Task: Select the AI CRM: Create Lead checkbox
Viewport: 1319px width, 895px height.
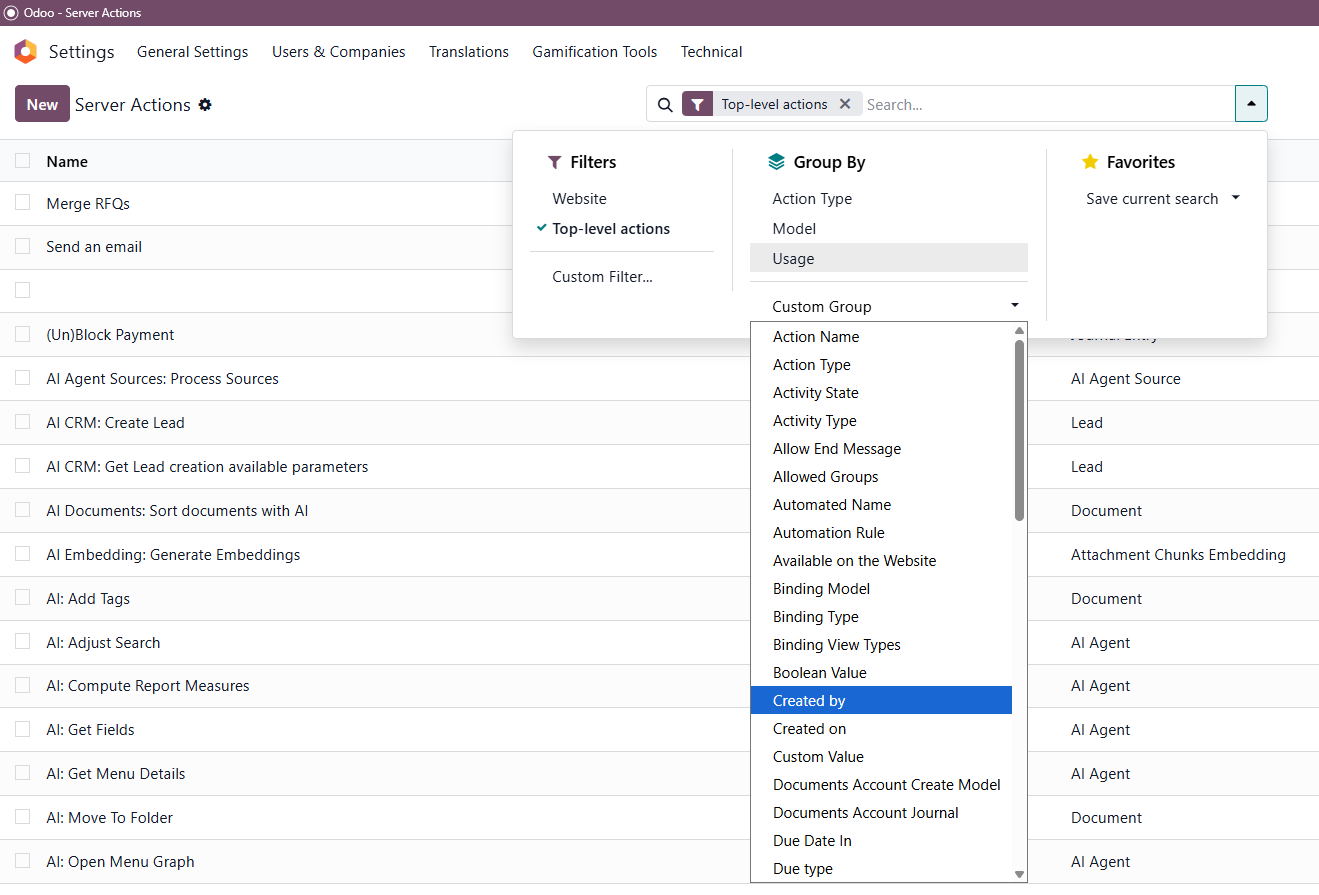Action: click(23, 422)
